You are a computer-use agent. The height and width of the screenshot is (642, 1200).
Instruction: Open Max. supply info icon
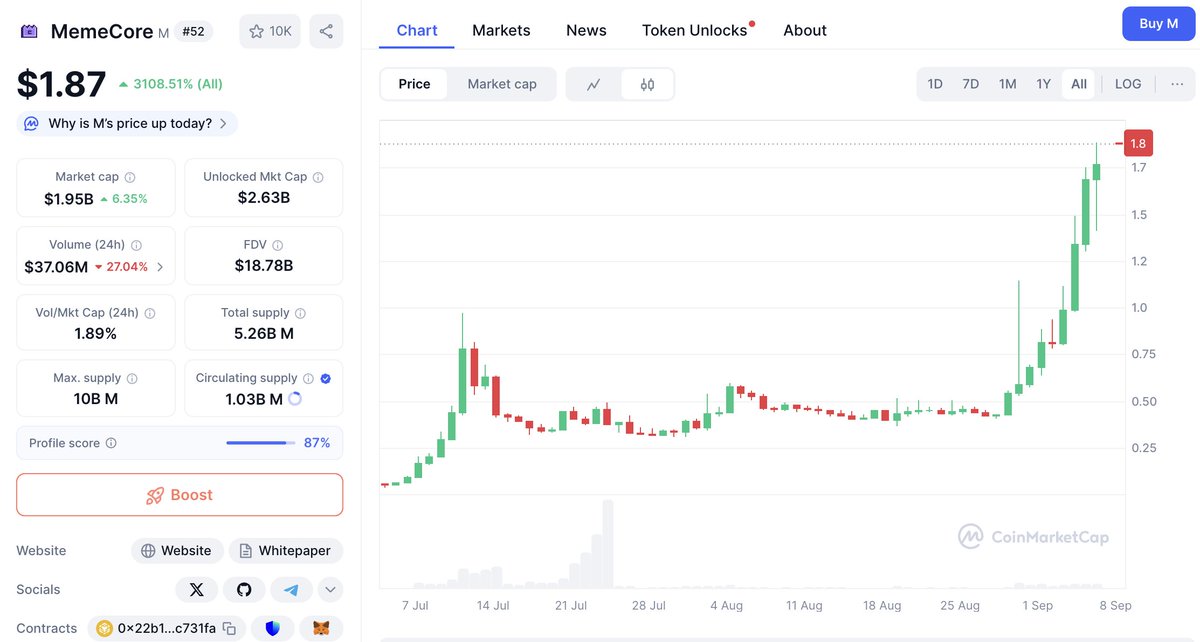(x=132, y=379)
